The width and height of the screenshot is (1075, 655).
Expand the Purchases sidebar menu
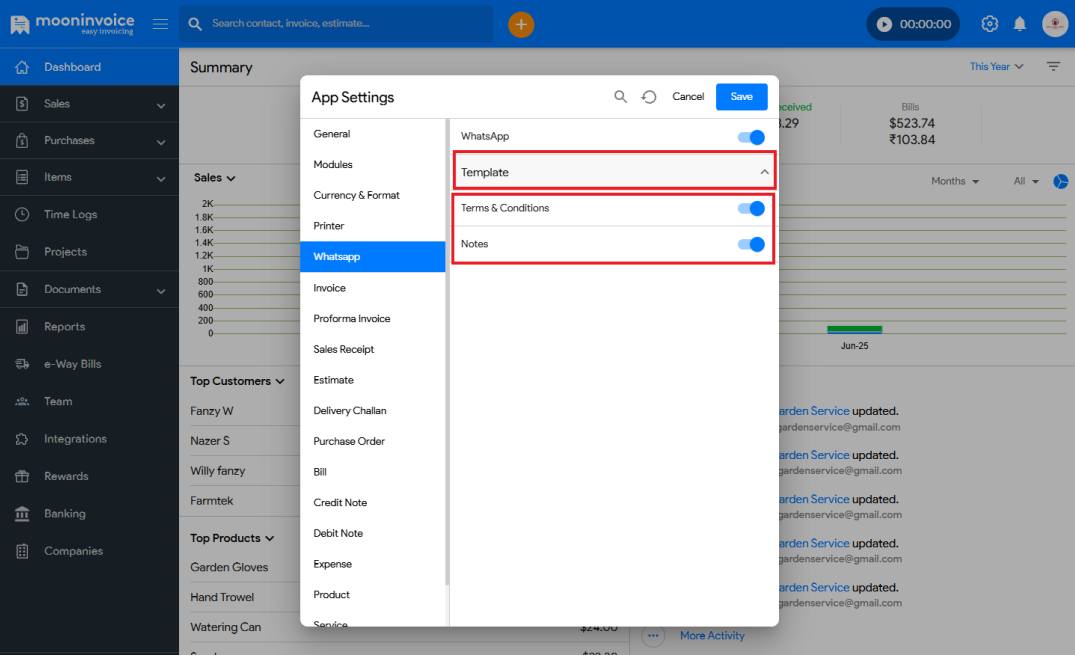click(x=160, y=142)
